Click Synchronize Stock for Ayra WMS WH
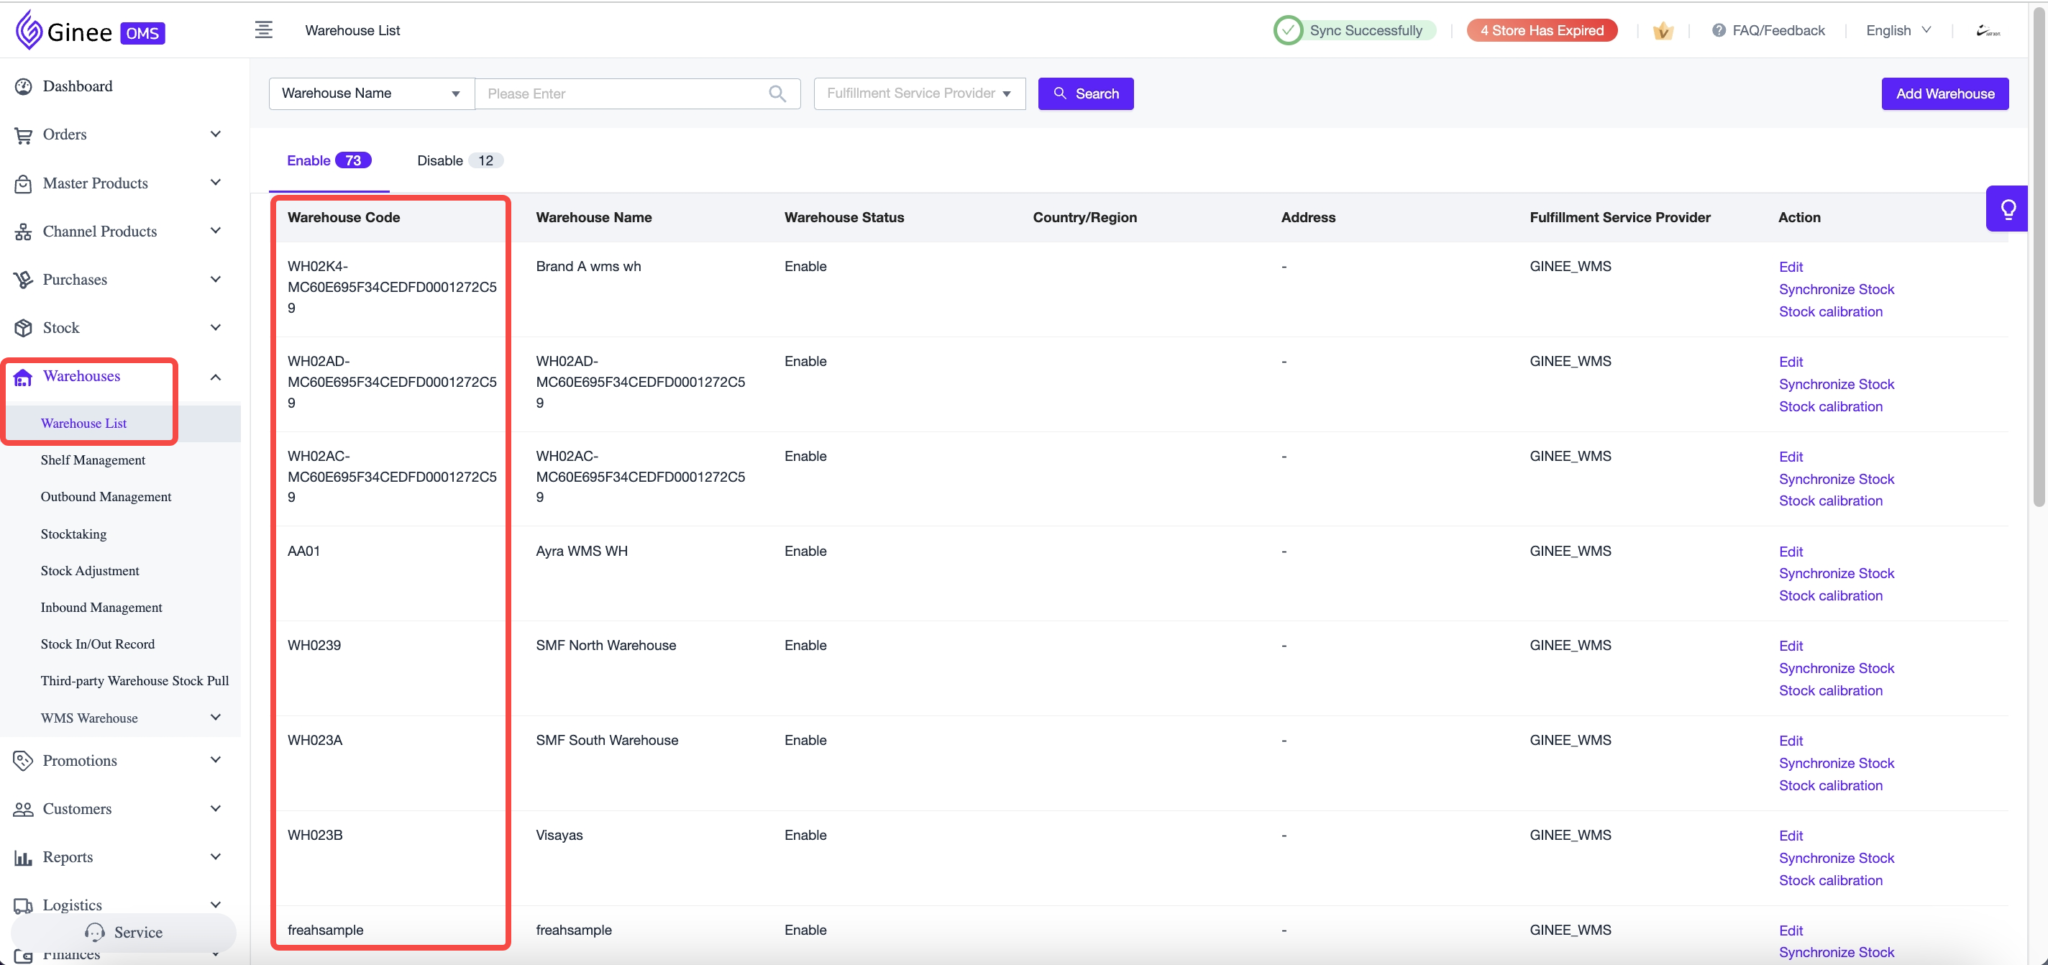2048x965 pixels. coord(1836,573)
